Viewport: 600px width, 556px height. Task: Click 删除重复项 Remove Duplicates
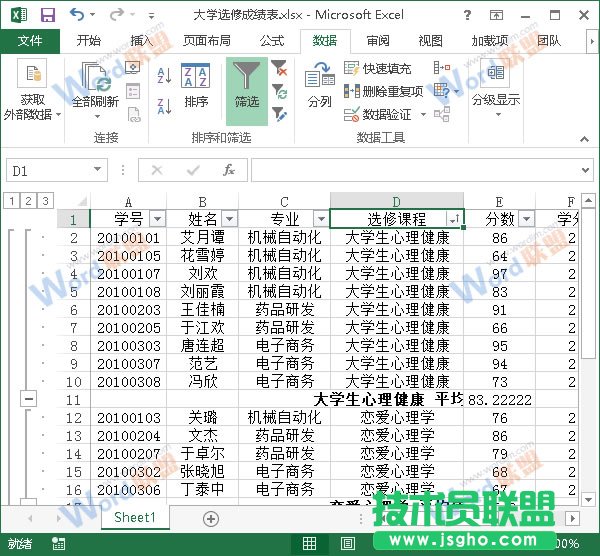pos(383,91)
